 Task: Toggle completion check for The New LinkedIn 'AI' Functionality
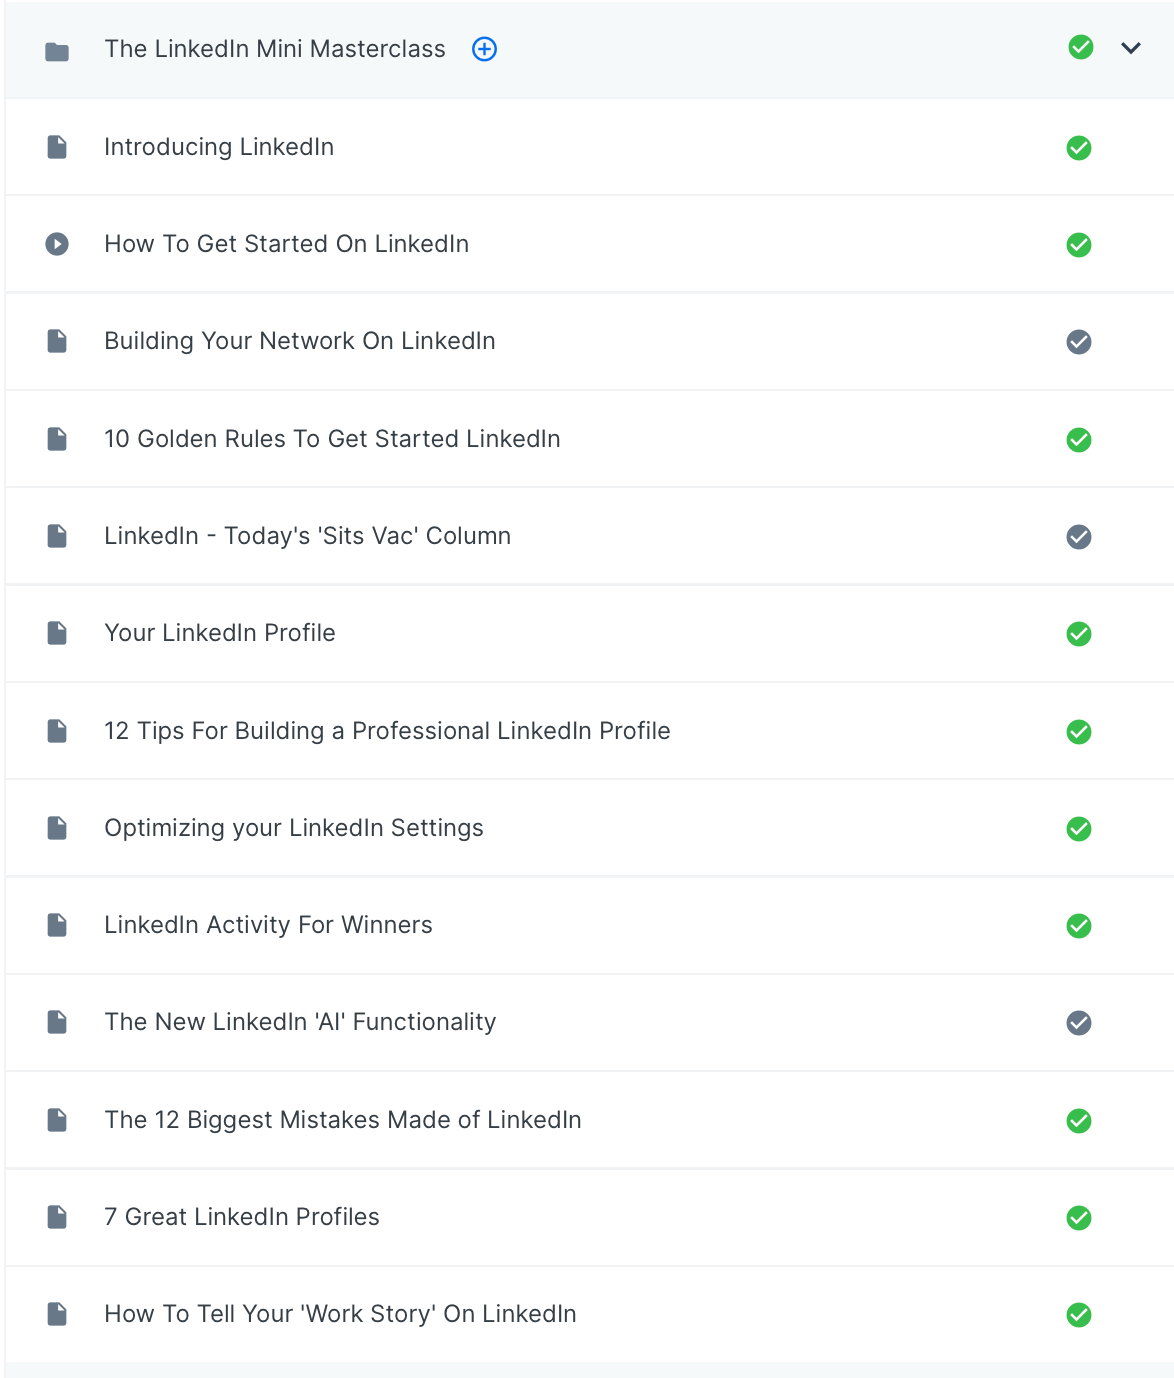pyautogui.click(x=1079, y=1023)
